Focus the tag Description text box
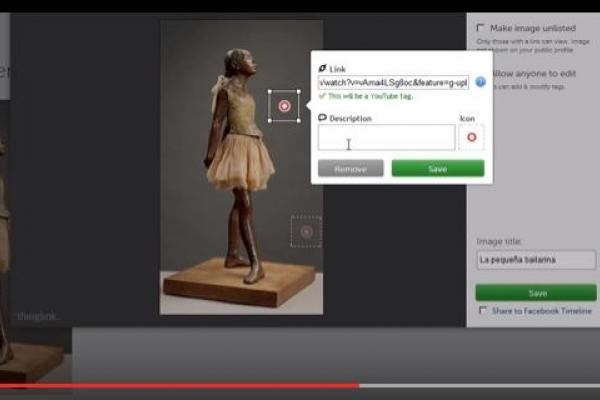Viewport: 600px width, 400px height. [386, 137]
